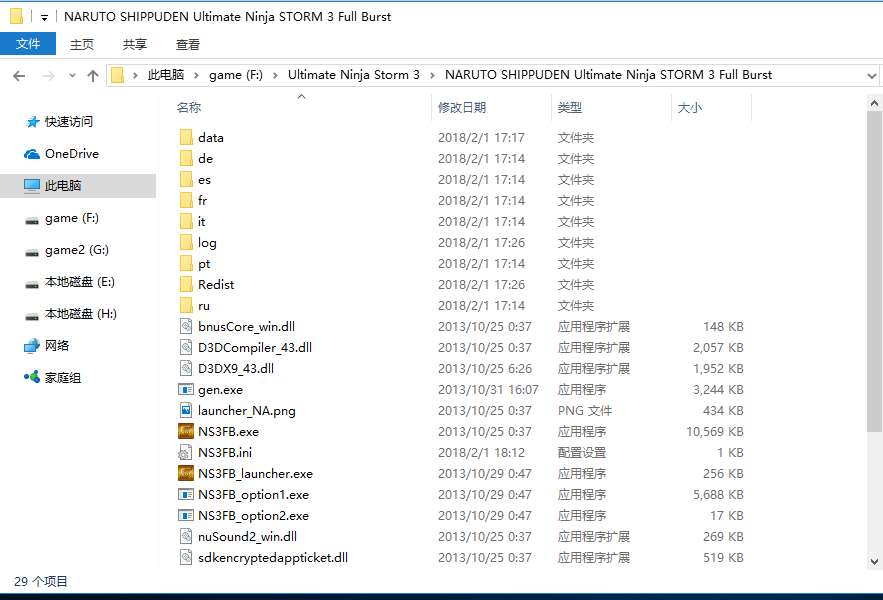Image resolution: width=883 pixels, height=600 pixels.
Task: Click the 29 个项目 status text
Action: click(41, 581)
